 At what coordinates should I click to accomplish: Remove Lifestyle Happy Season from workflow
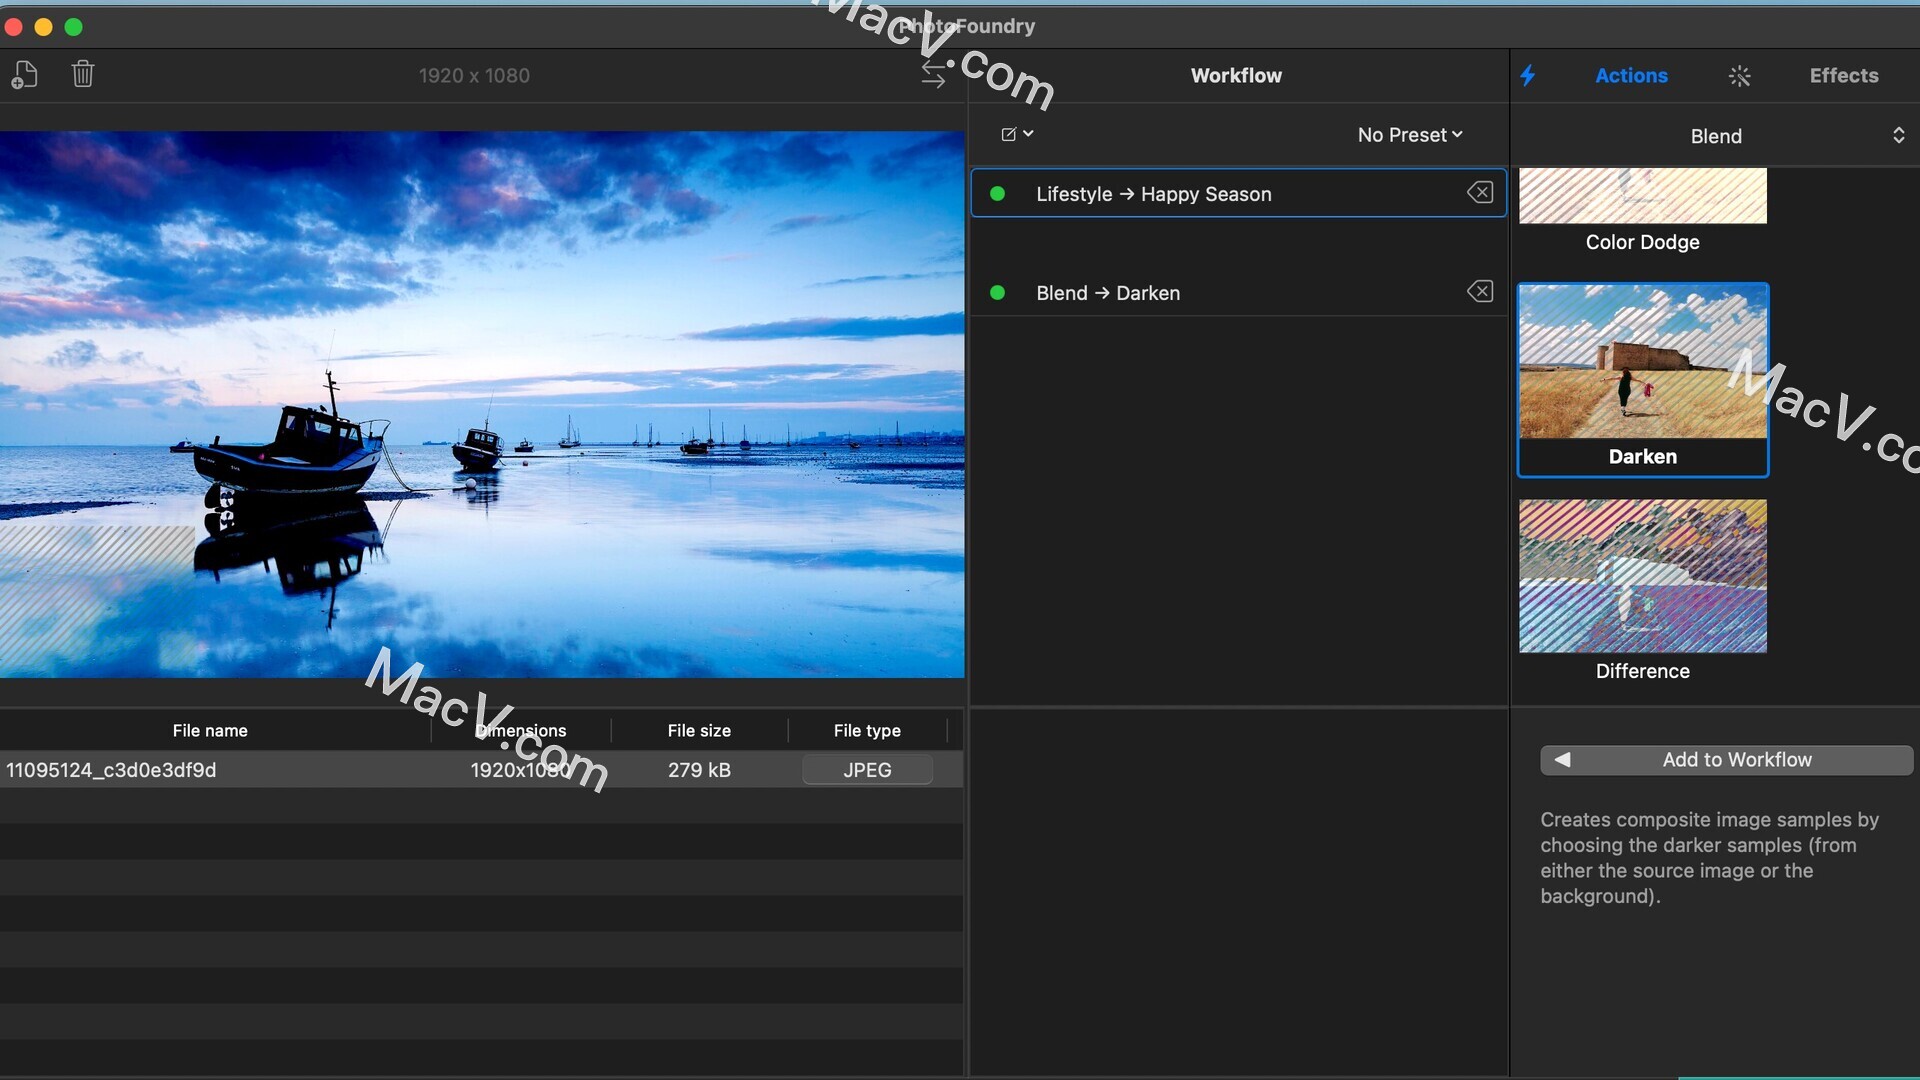(1480, 192)
